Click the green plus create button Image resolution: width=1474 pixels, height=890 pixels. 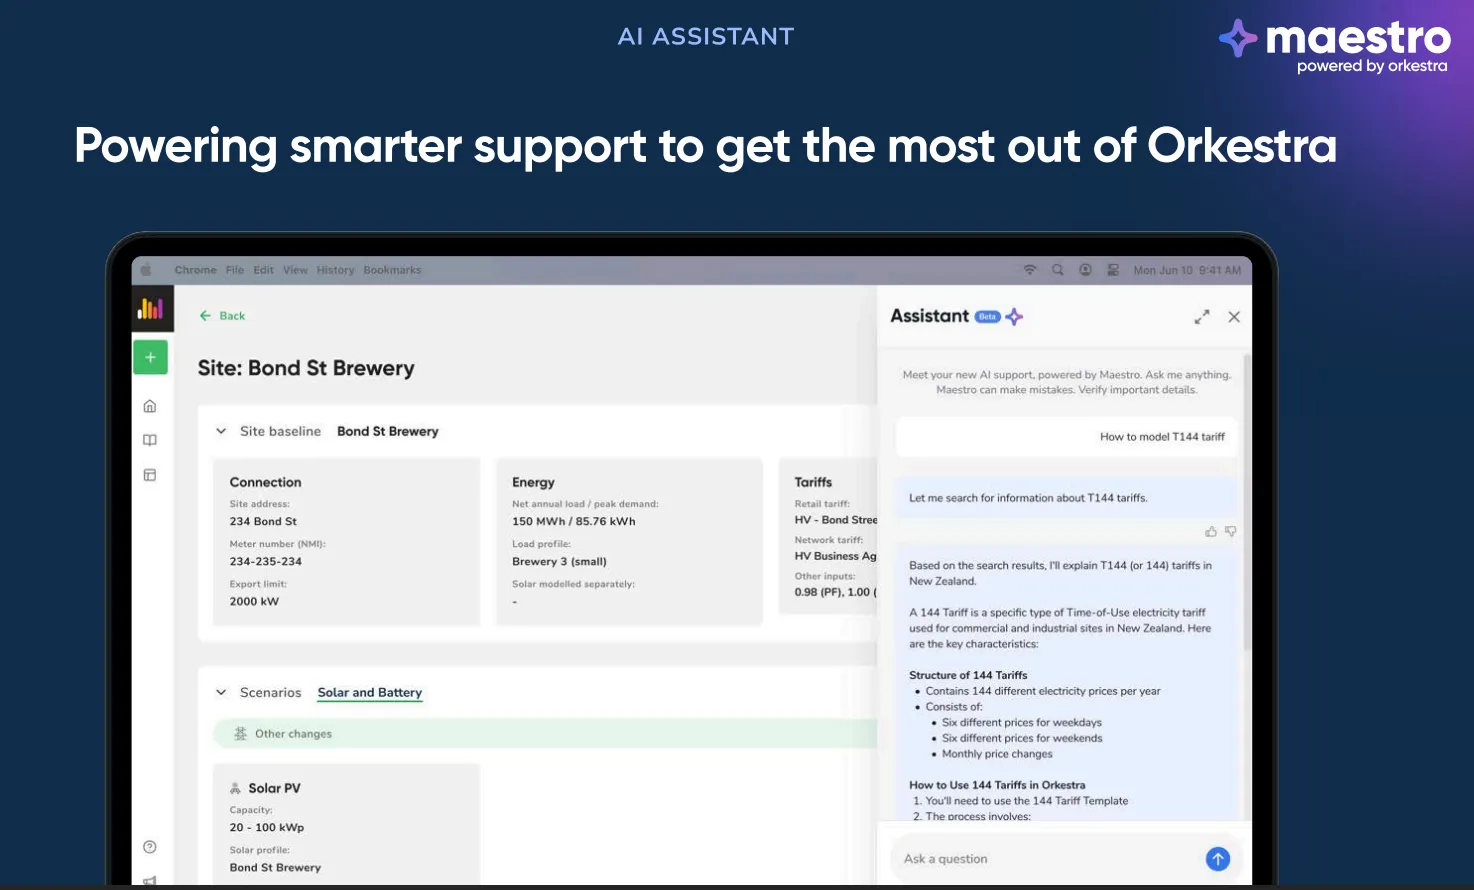click(150, 357)
